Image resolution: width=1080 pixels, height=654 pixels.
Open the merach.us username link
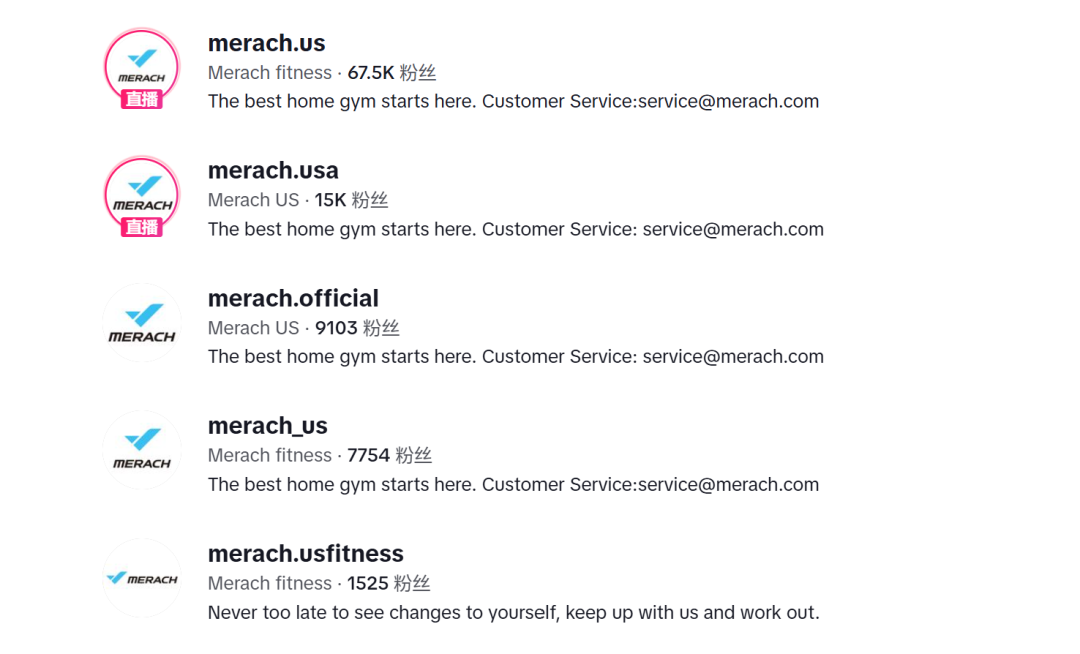click(x=266, y=43)
